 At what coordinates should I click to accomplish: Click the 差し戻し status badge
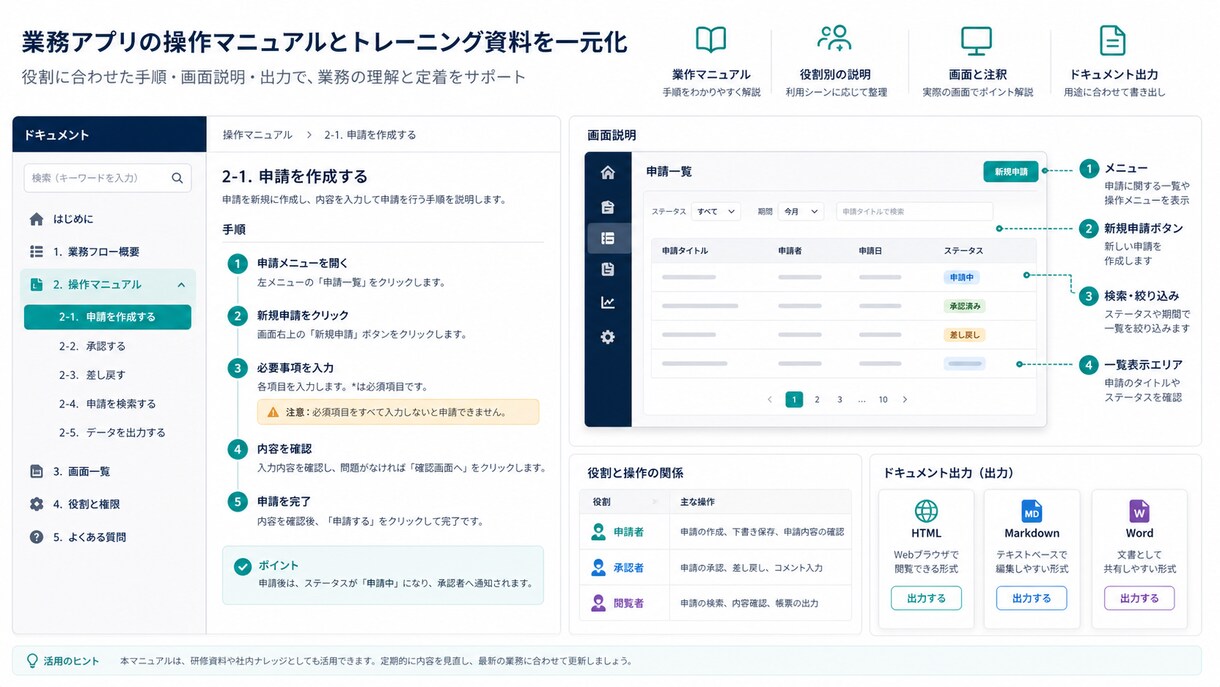tap(964, 334)
